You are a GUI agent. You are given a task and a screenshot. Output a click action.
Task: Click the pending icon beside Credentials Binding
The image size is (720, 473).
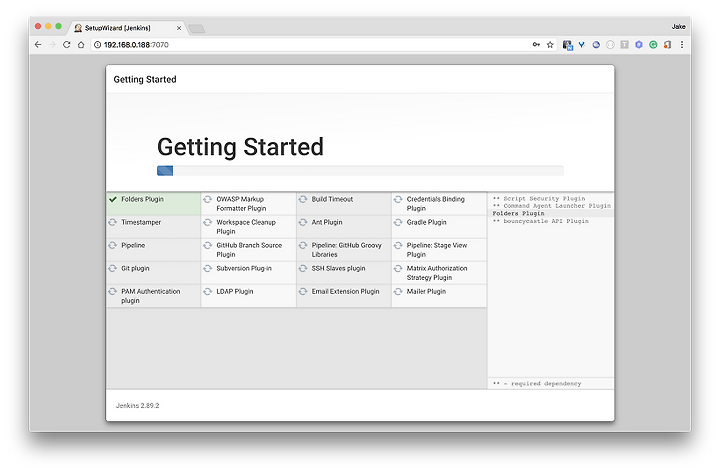coord(398,199)
